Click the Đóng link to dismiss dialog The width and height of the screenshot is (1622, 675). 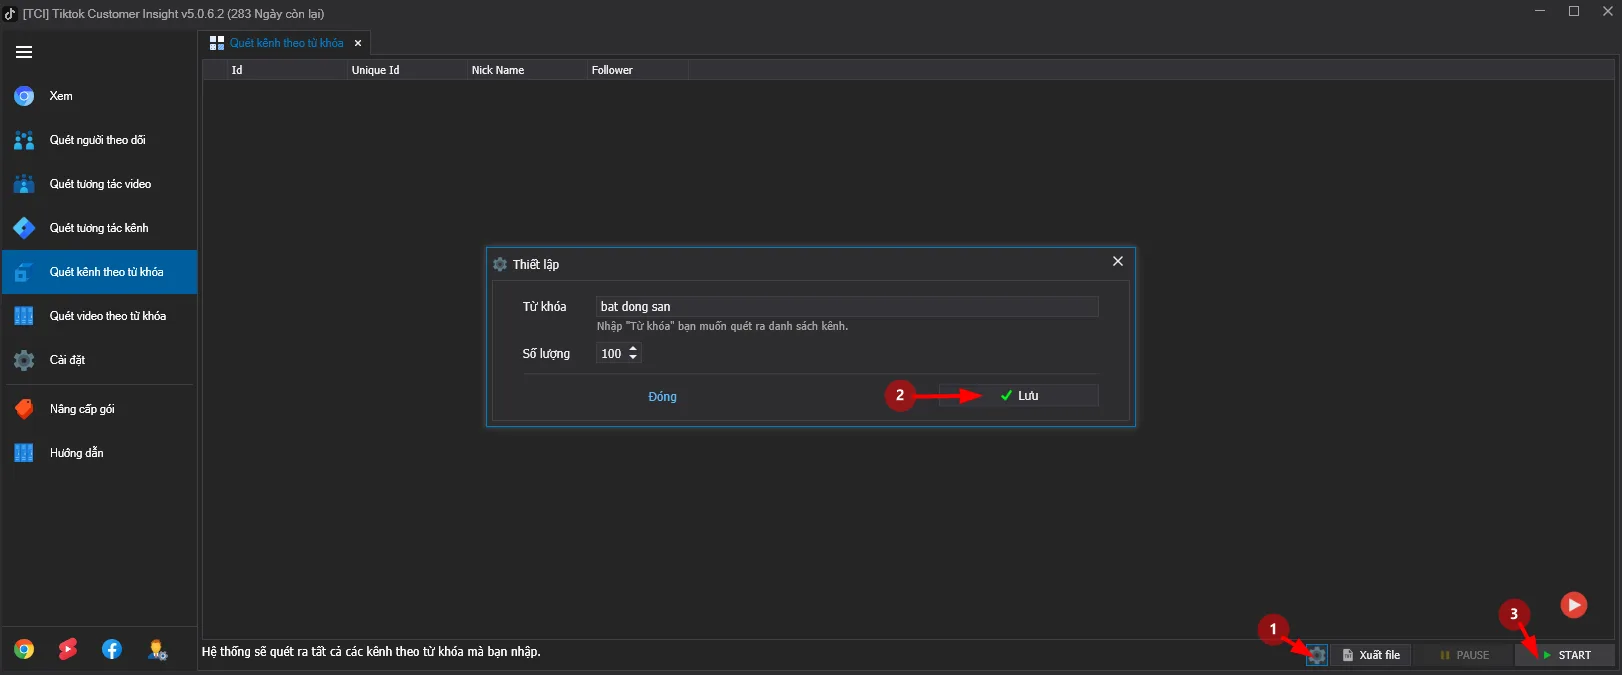coord(662,397)
